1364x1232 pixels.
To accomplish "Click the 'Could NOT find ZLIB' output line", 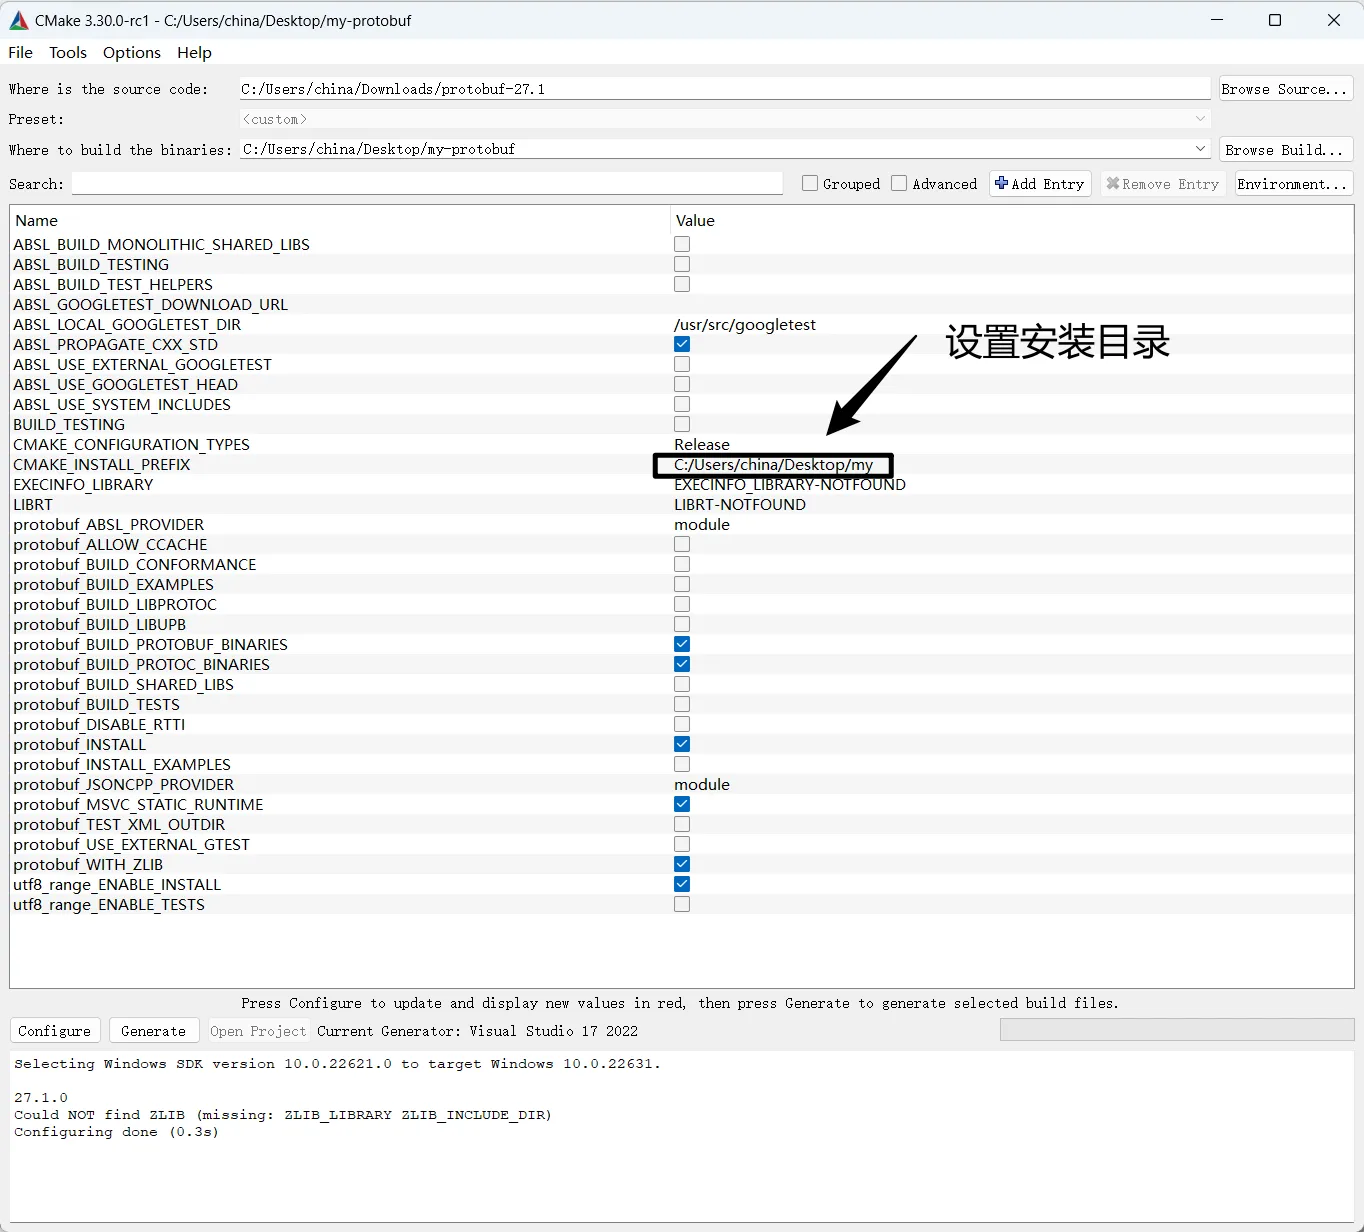I will point(283,1115).
